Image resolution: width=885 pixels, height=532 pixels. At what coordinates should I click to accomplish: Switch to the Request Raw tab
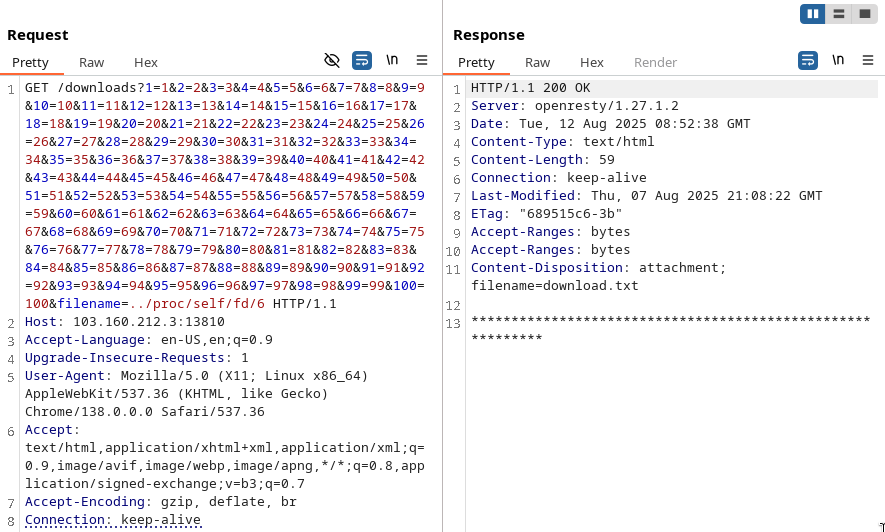click(92, 62)
